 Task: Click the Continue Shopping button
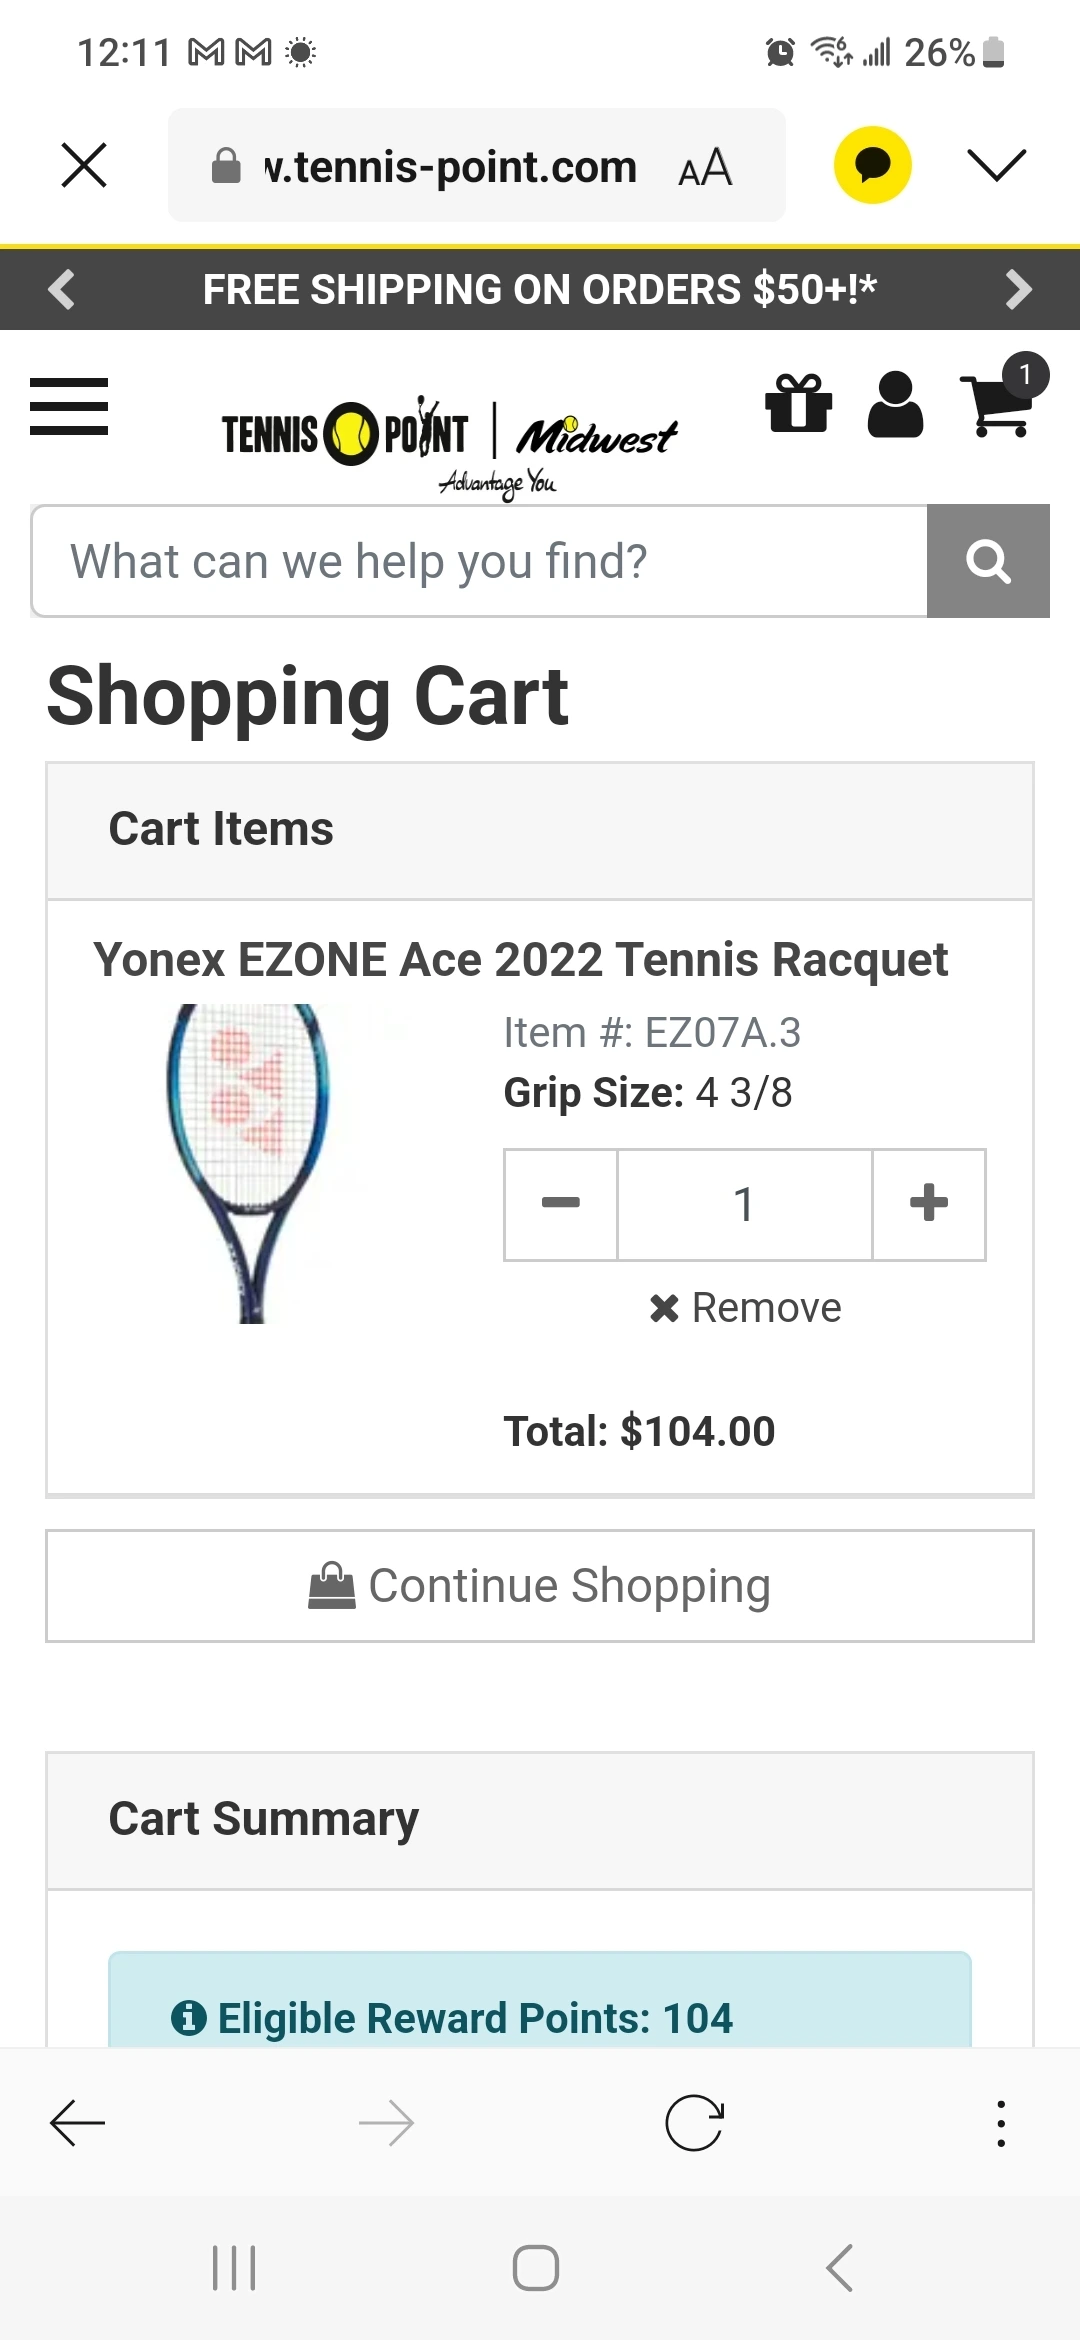540,1586
